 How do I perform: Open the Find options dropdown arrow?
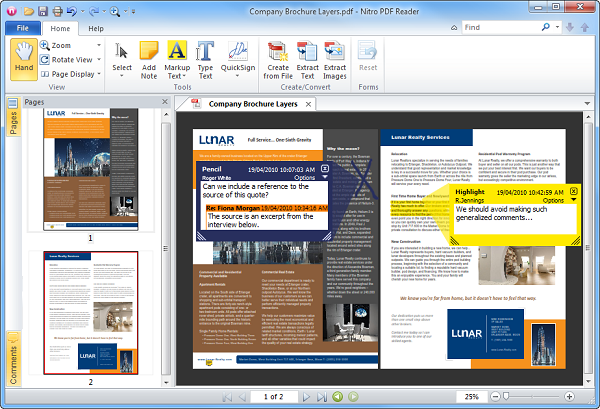(x=557, y=27)
